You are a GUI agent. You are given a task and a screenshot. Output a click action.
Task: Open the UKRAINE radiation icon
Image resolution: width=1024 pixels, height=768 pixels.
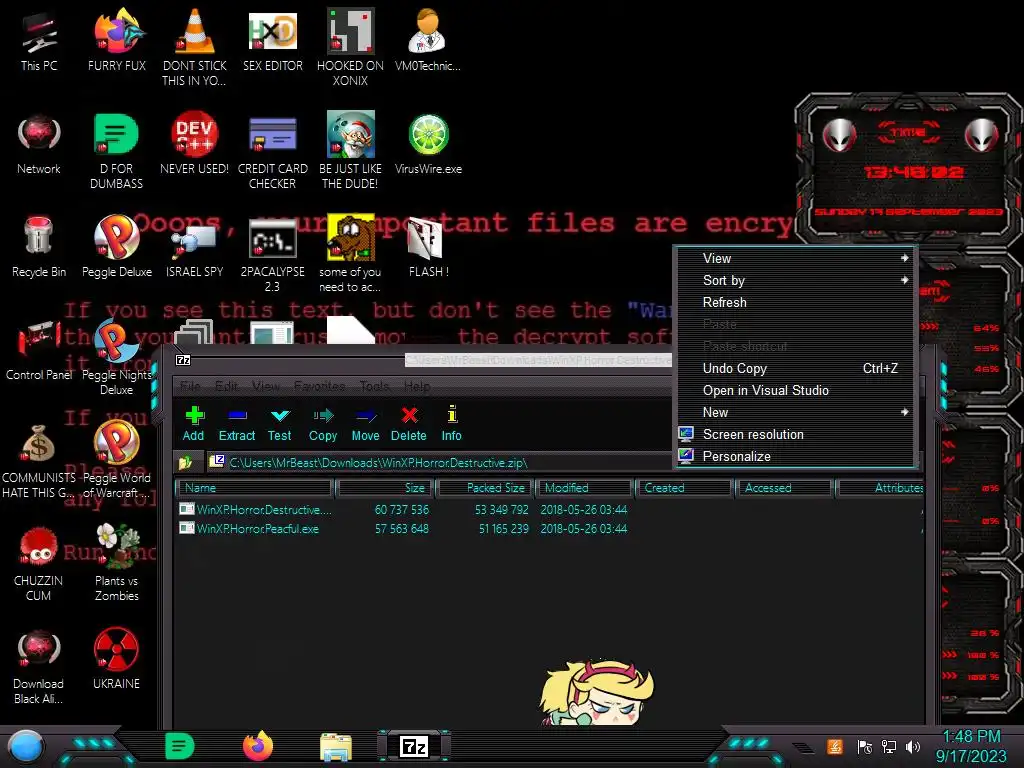[116, 658]
